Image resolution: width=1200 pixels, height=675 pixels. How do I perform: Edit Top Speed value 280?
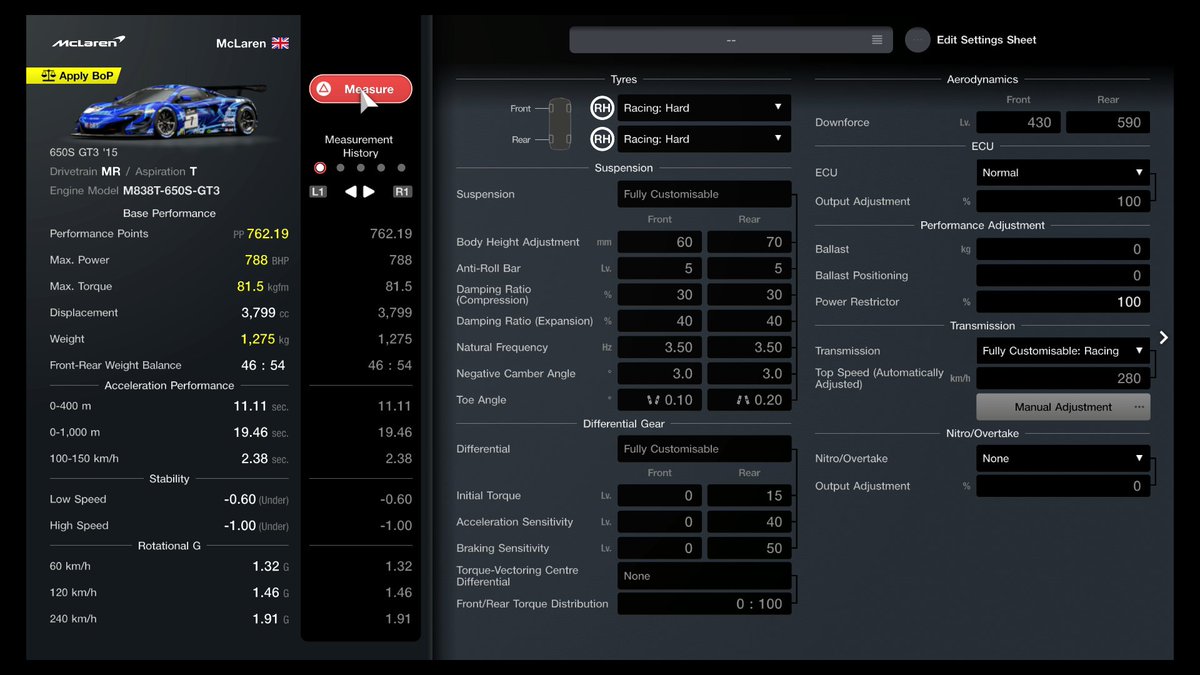tap(1063, 378)
